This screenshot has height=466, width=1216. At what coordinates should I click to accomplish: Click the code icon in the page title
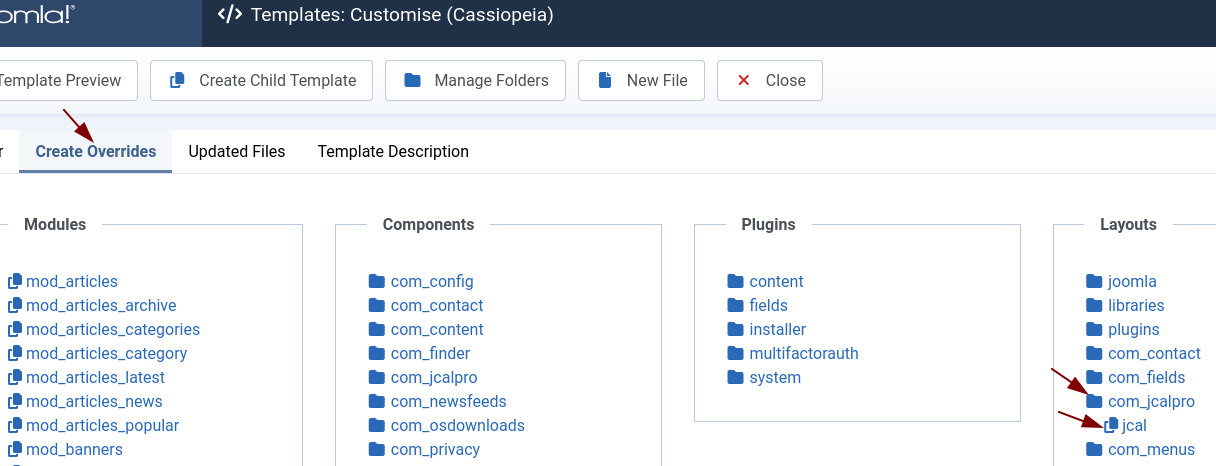(x=230, y=15)
